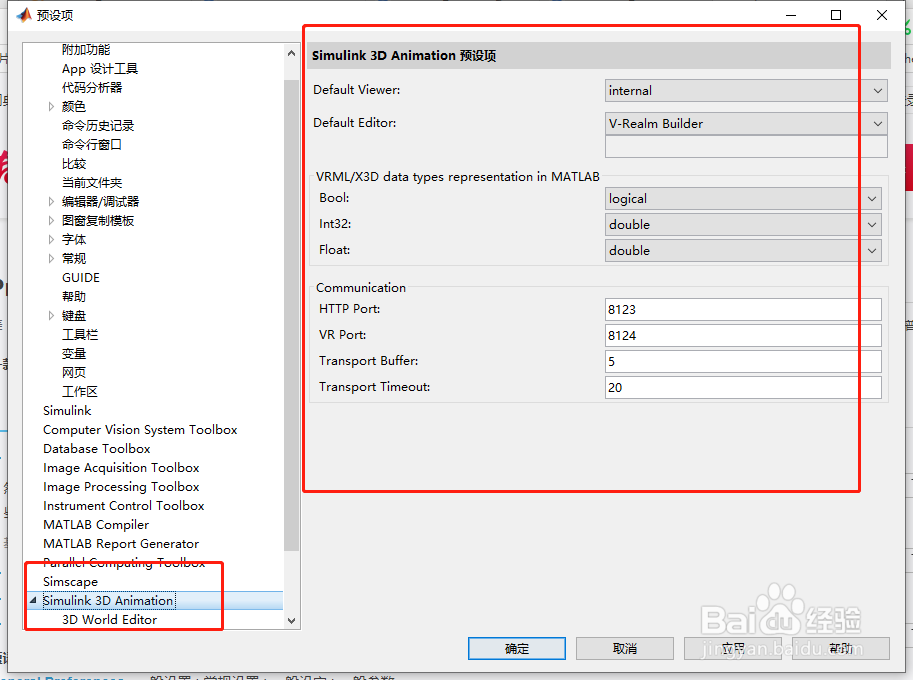
Task: Select the Simulink 3D Animation item
Action: (x=108, y=601)
